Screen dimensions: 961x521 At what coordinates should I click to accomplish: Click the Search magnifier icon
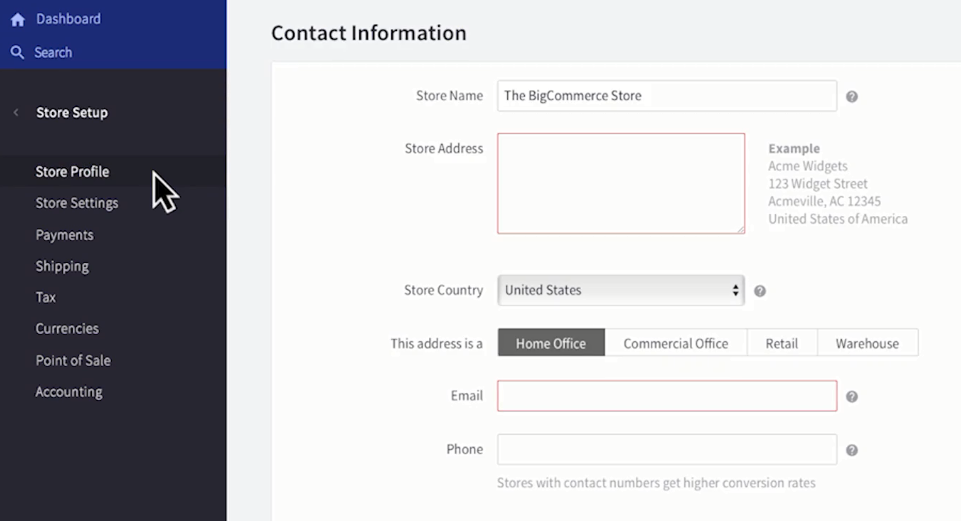(17, 52)
